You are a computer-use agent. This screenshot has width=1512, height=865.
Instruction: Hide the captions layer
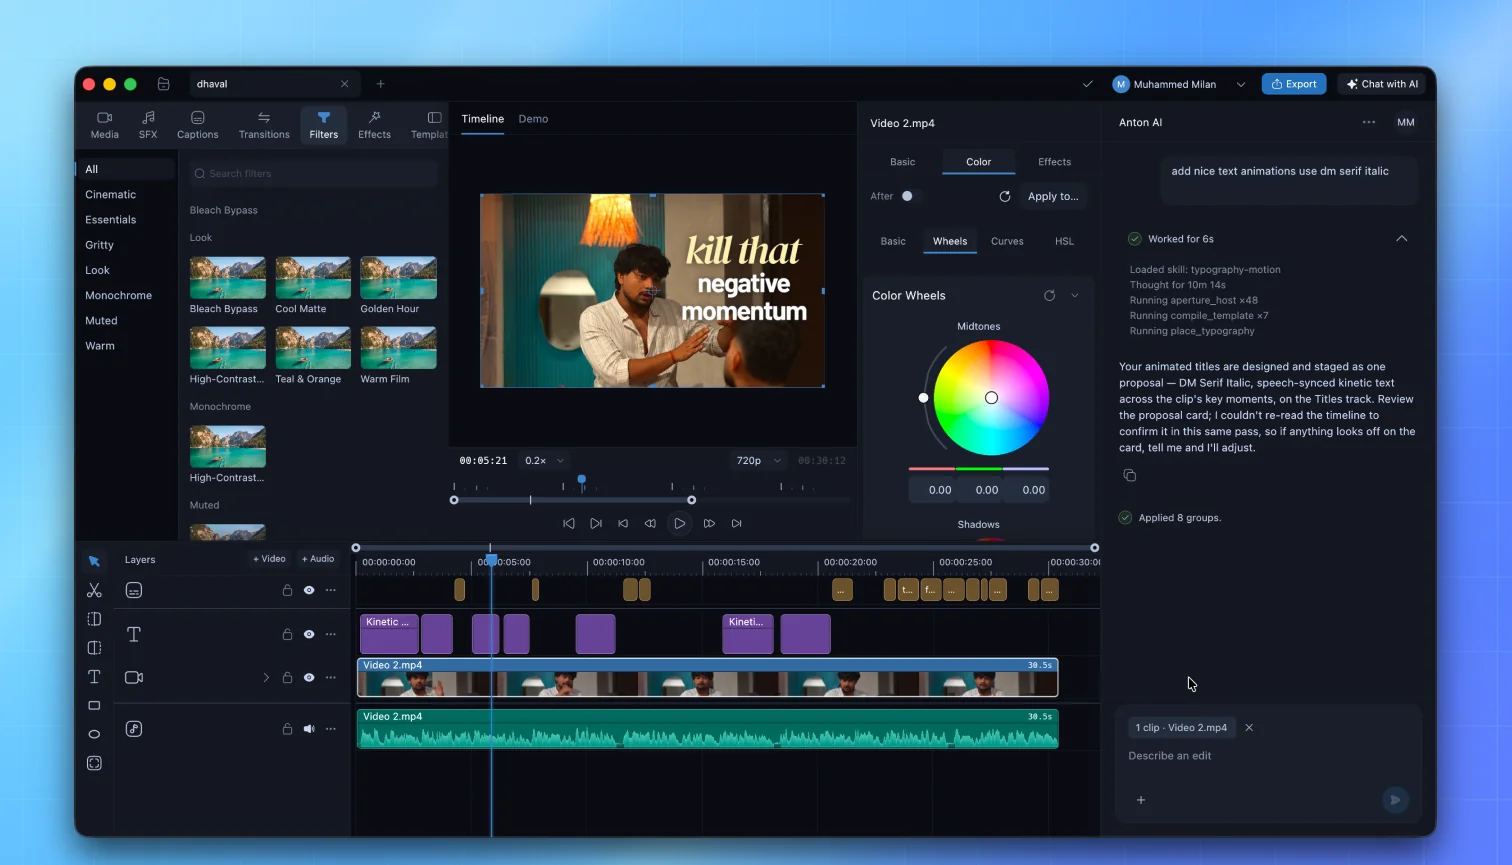pos(309,590)
